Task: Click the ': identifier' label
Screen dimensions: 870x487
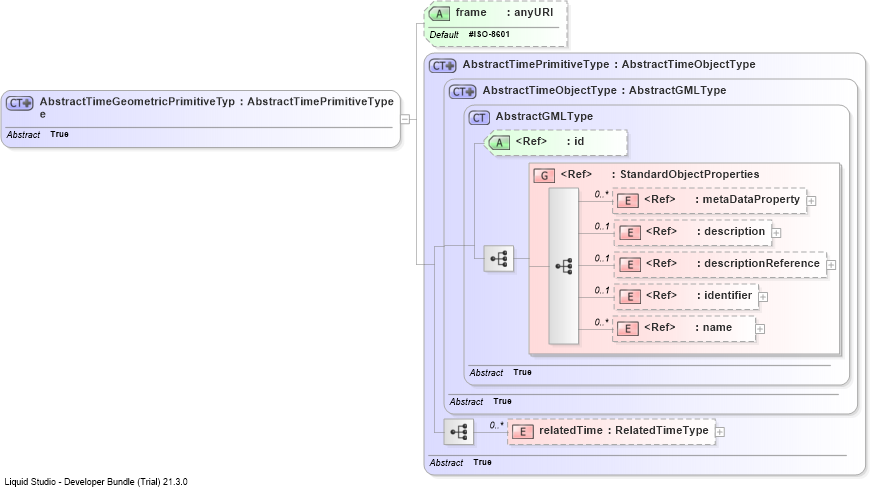Action: coord(724,296)
